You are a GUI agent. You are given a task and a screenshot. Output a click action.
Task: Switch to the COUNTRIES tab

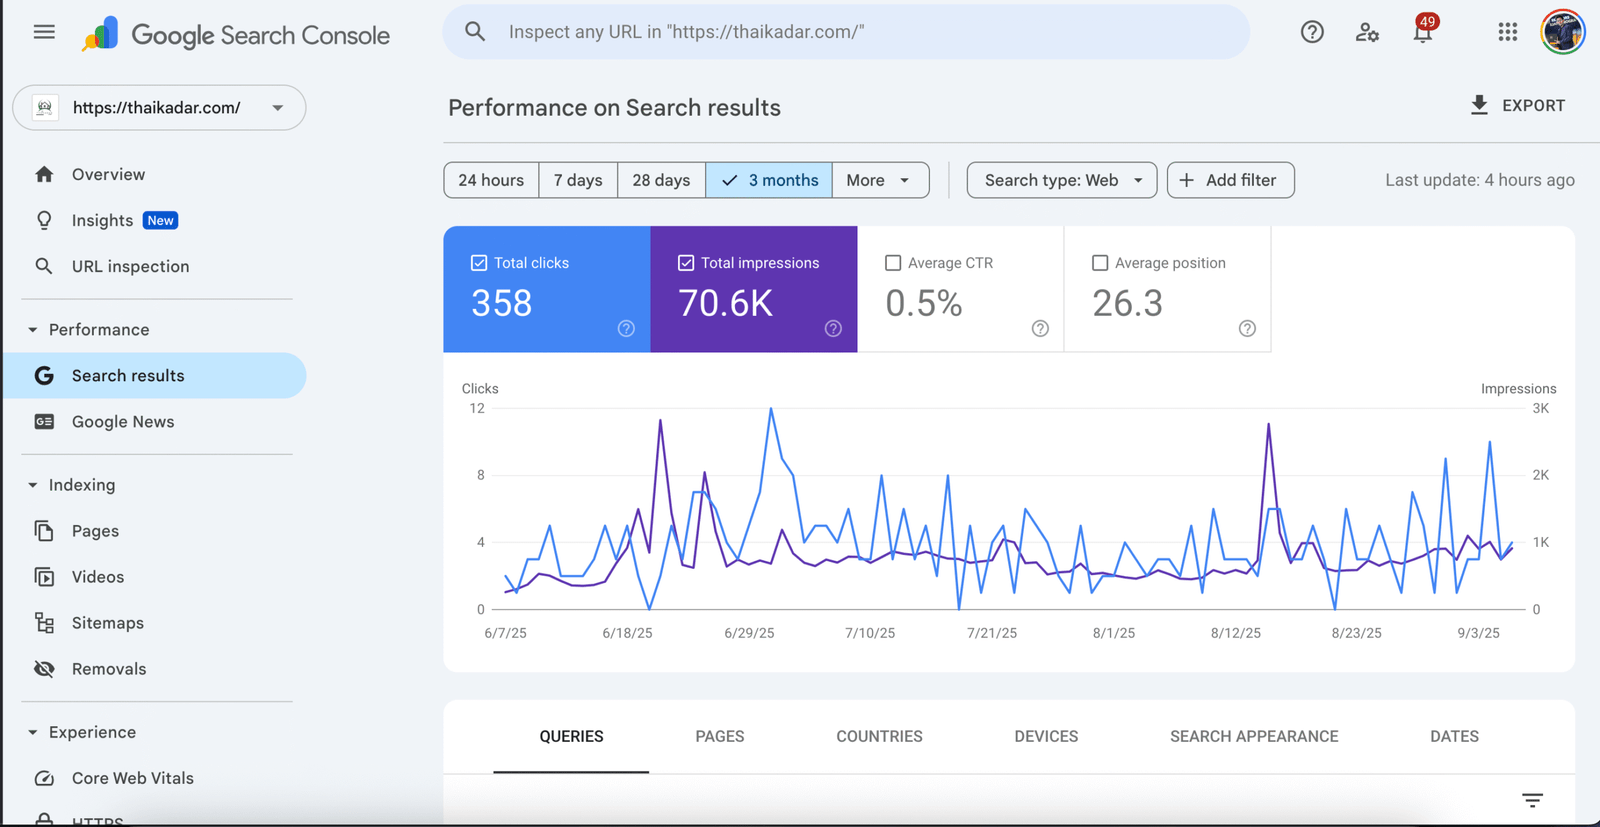point(879,736)
